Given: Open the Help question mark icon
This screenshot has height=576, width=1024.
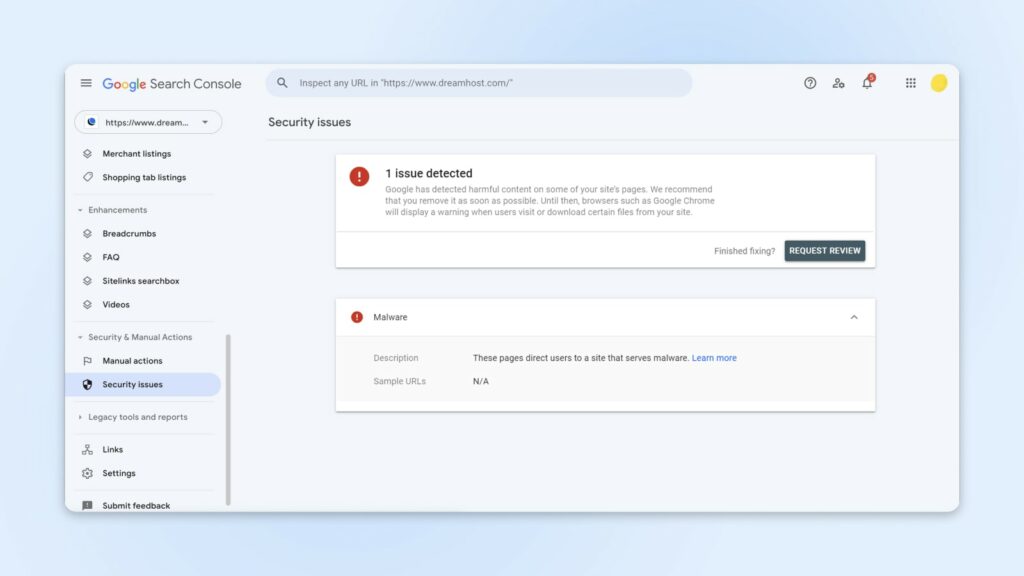Looking at the screenshot, I should (x=809, y=83).
